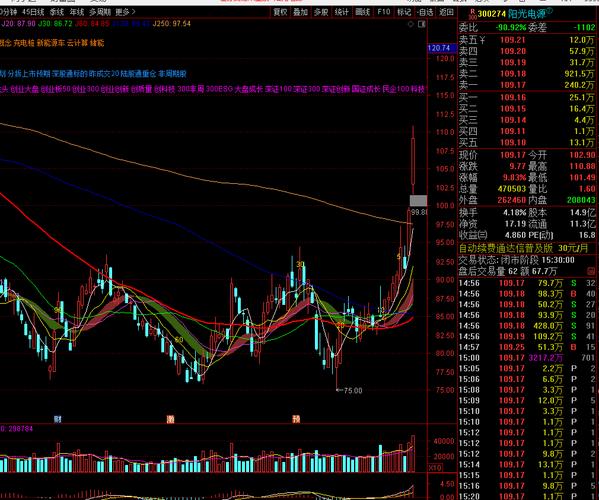Toggle the 标记 mark option

[x=404, y=12]
